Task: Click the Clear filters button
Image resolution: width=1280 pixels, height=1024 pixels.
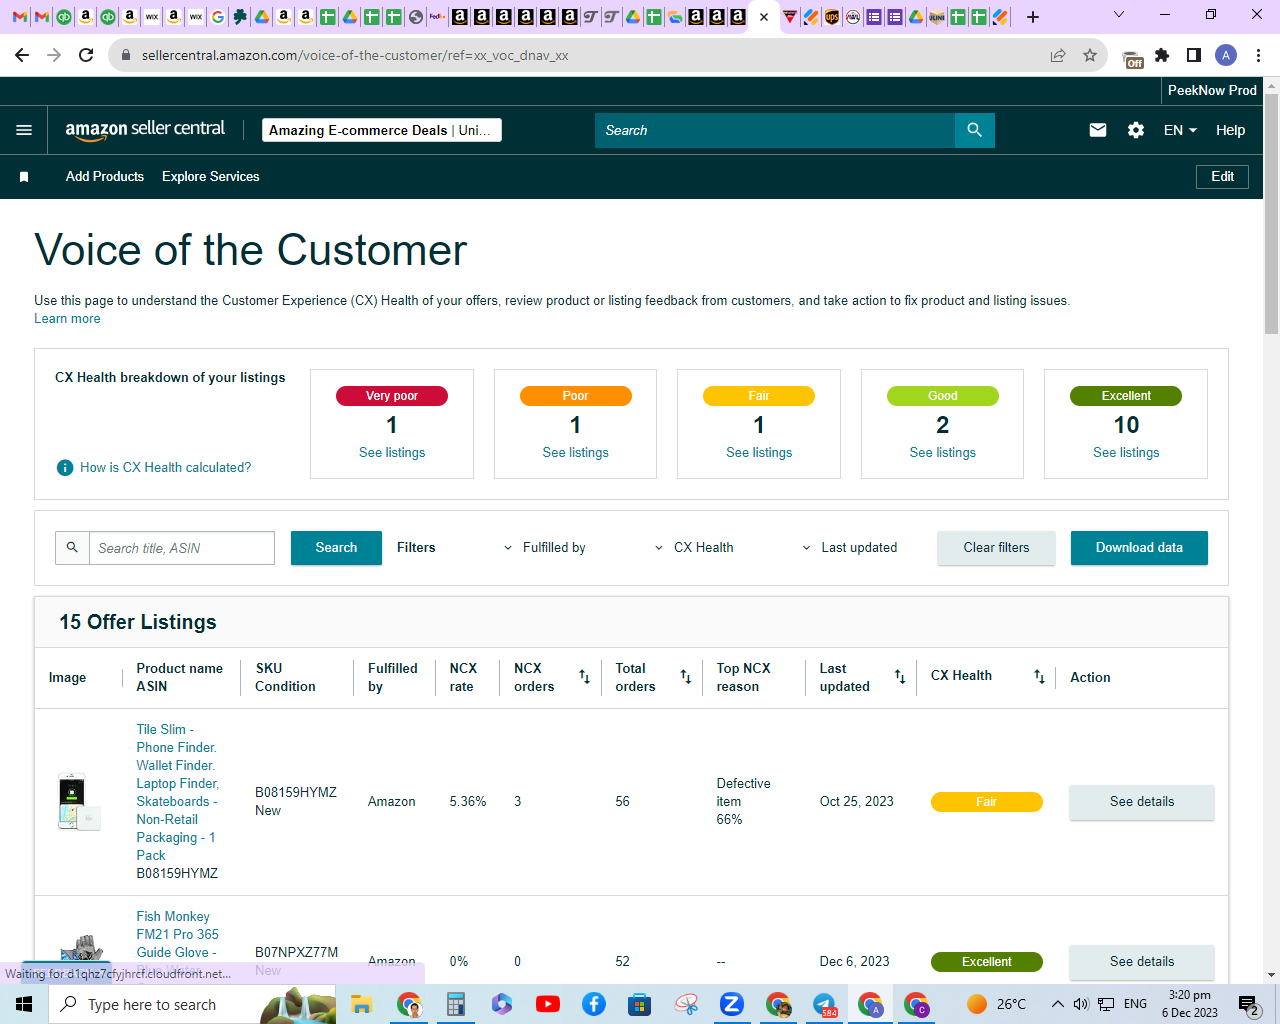Action: point(996,548)
